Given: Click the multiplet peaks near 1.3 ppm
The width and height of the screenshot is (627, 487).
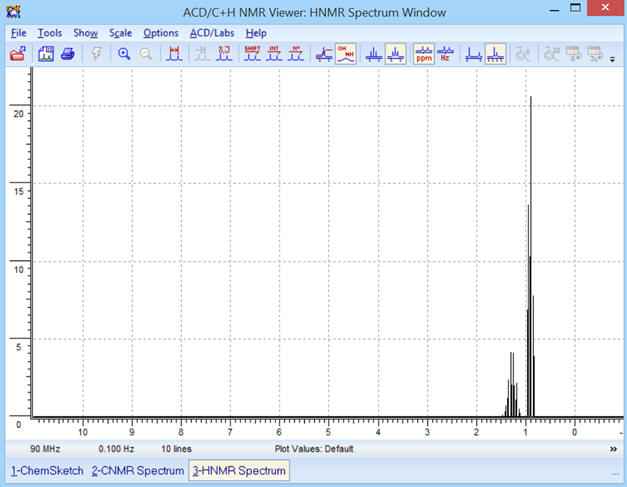Looking at the screenshot, I should click(511, 384).
